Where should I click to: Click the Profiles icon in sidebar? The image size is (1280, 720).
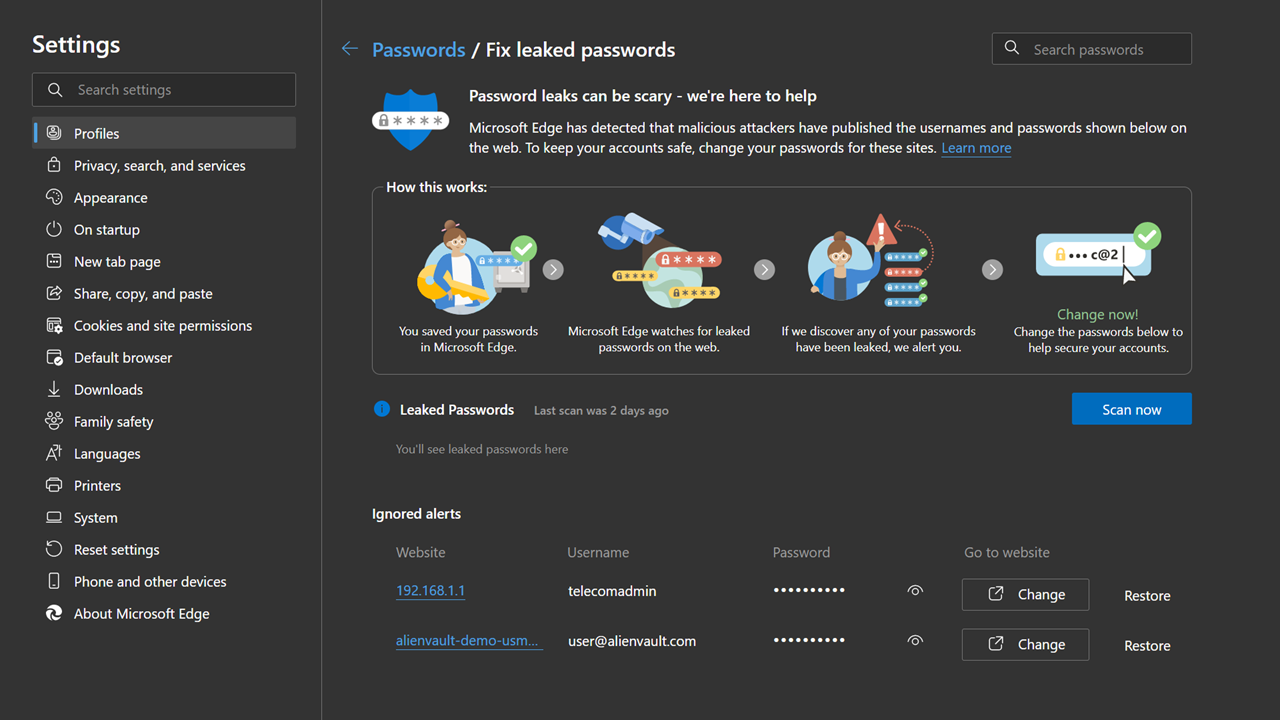[54, 133]
